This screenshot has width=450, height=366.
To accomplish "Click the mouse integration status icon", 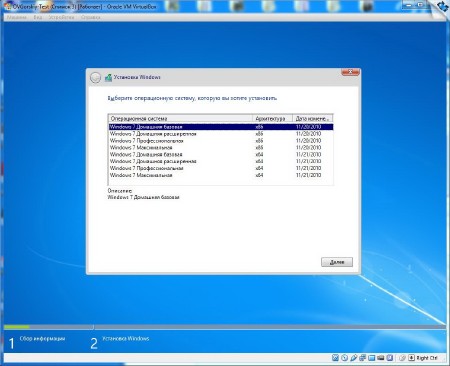I will pos(402,358).
